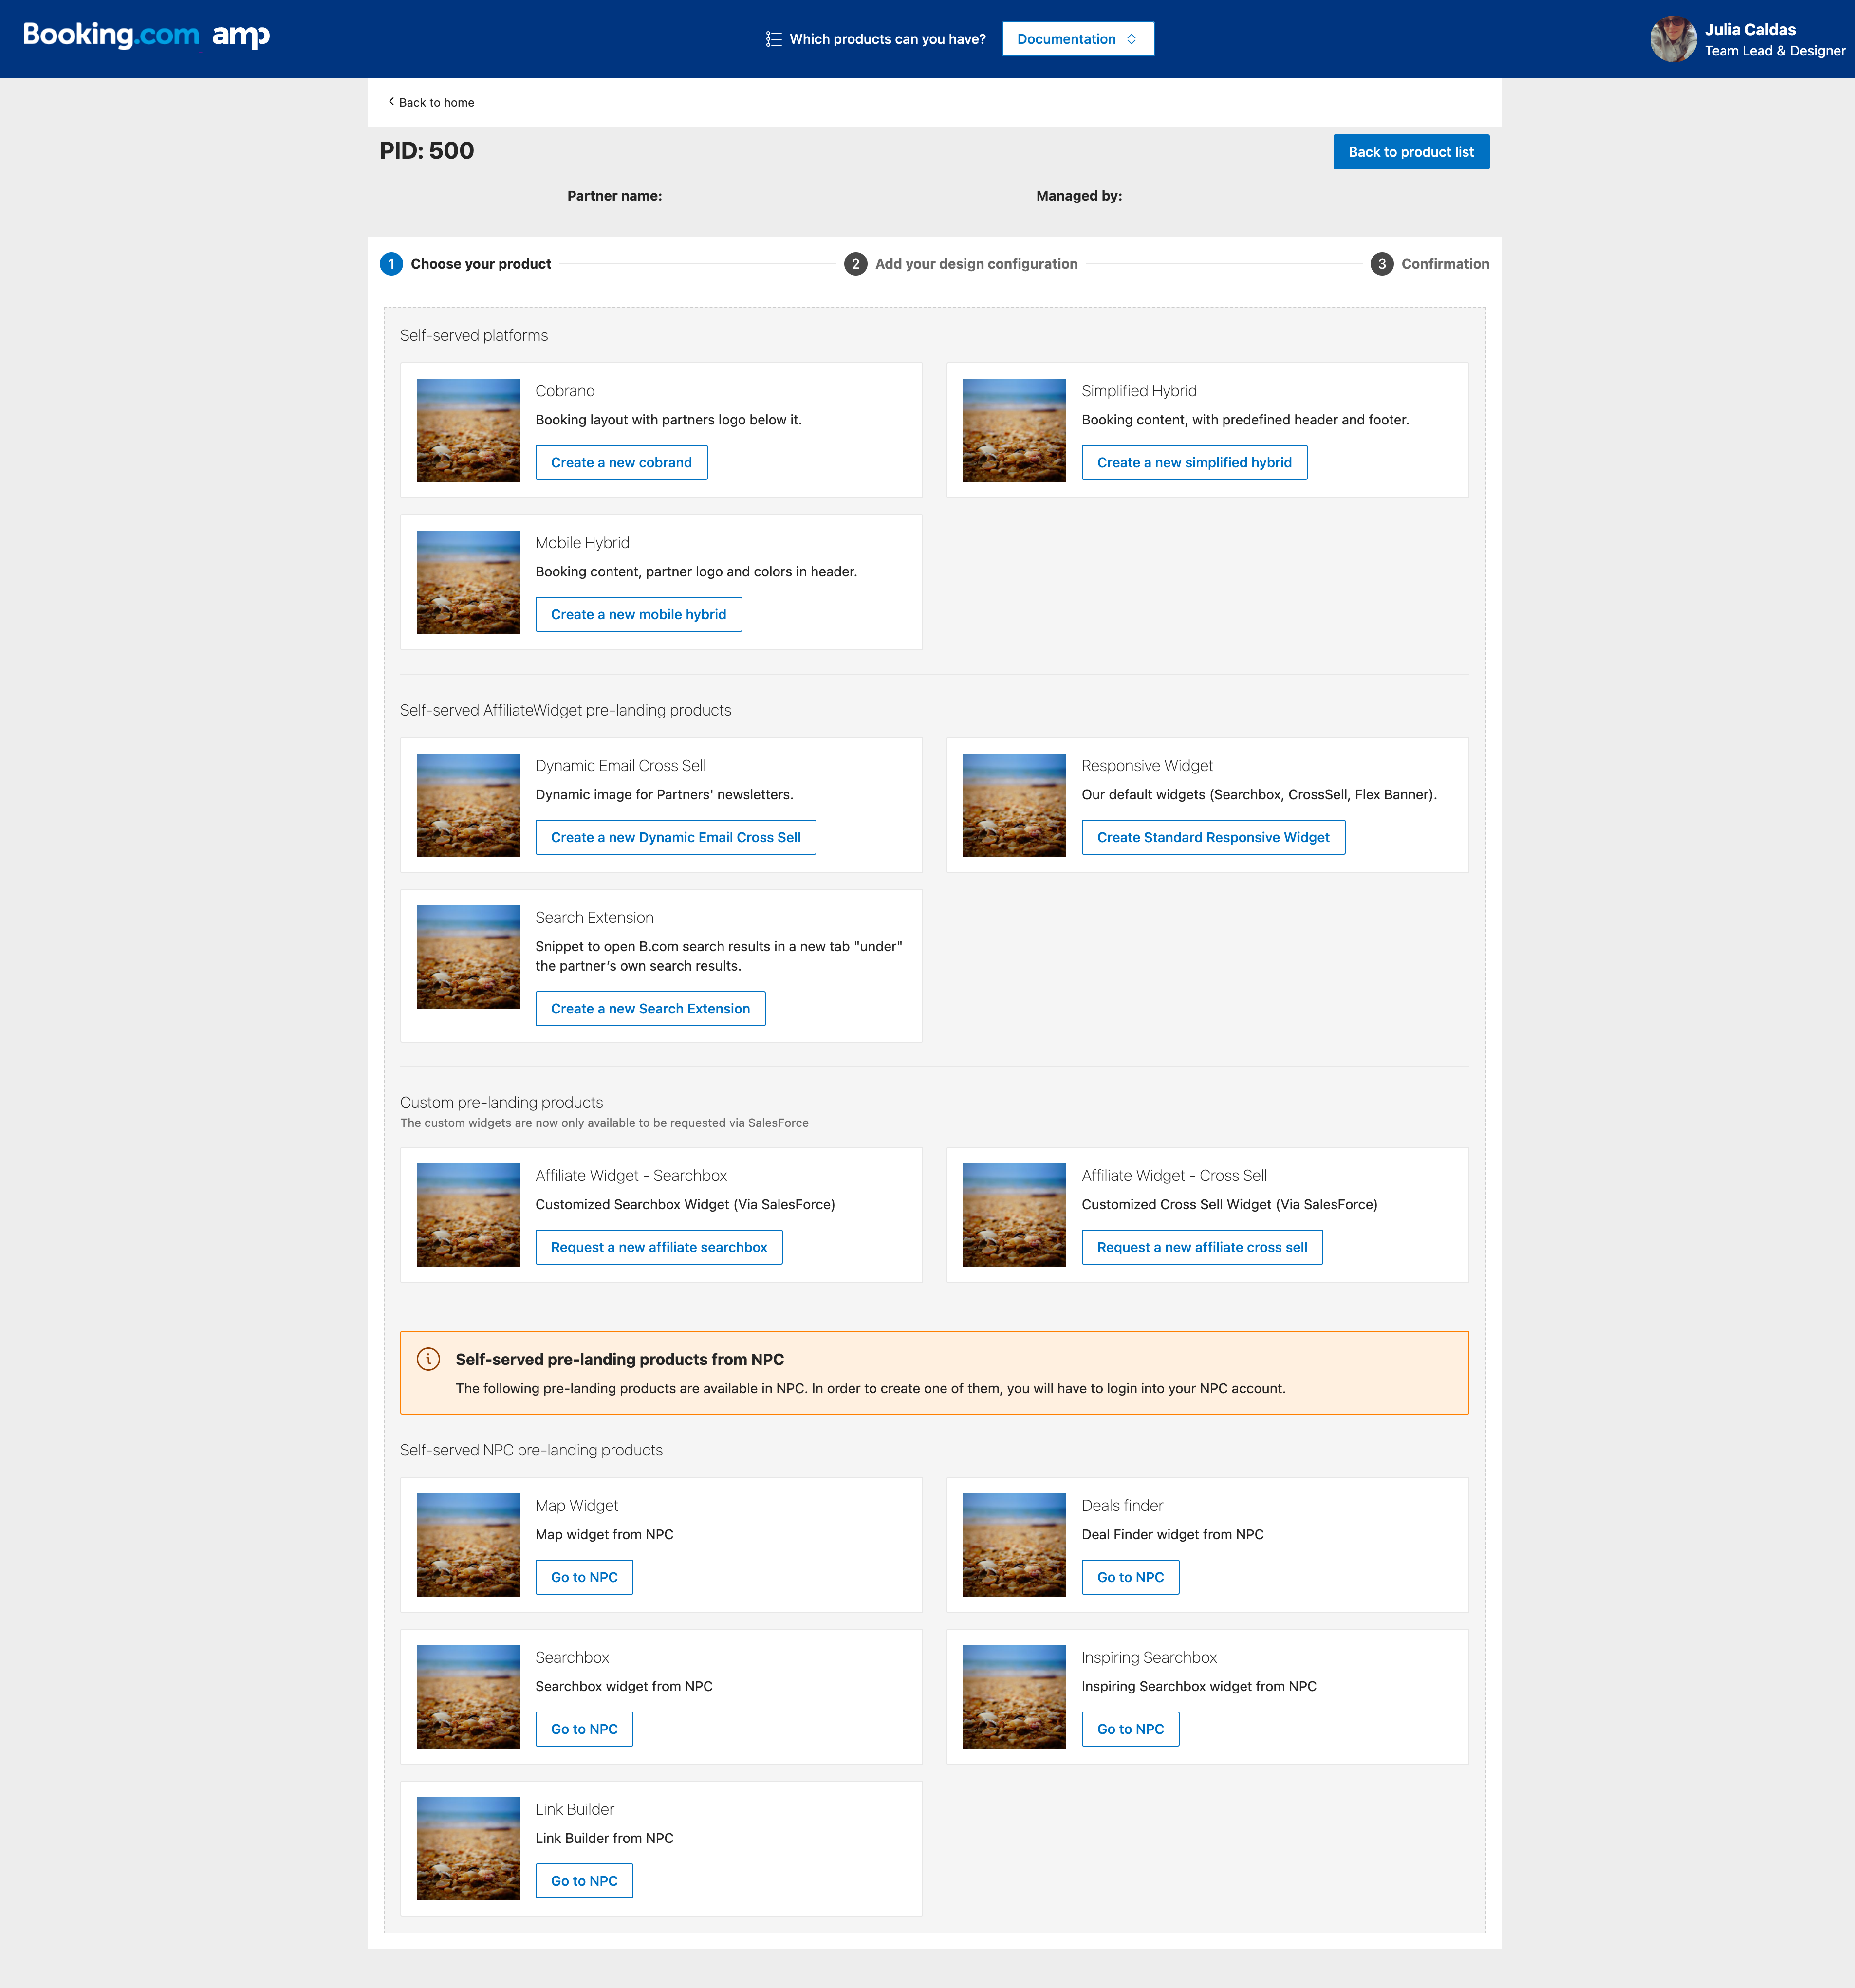Click Create a new Search Extension
Image resolution: width=1855 pixels, height=1988 pixels.
click(x=650, y=1009)
